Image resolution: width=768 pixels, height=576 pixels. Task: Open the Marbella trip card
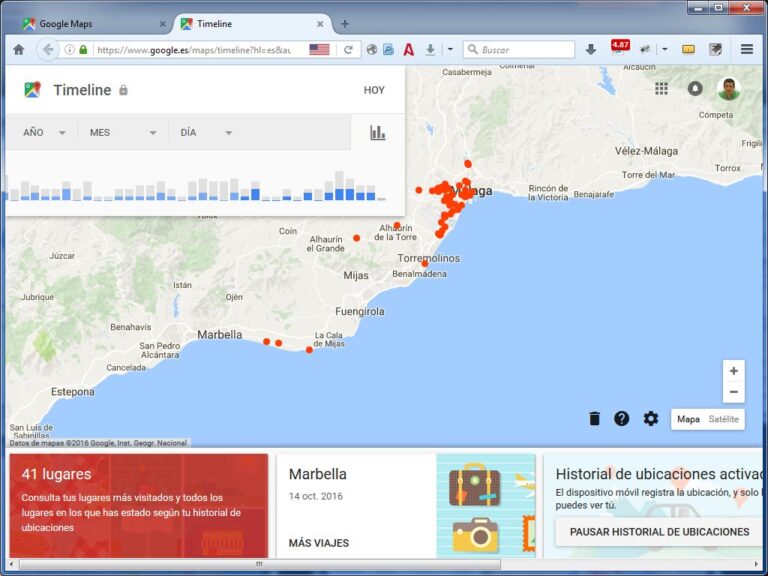point(406,505)
